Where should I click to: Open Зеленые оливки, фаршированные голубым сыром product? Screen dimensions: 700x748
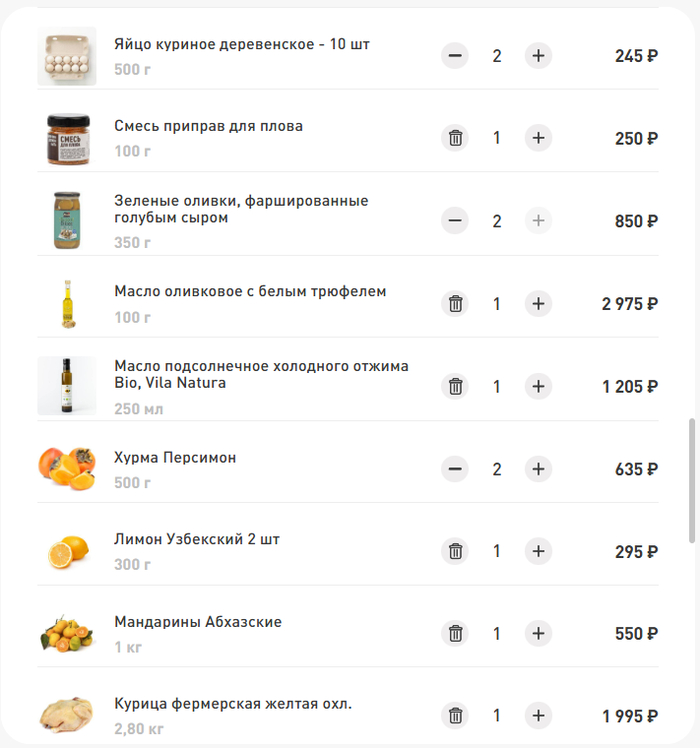tap(241, 209)
